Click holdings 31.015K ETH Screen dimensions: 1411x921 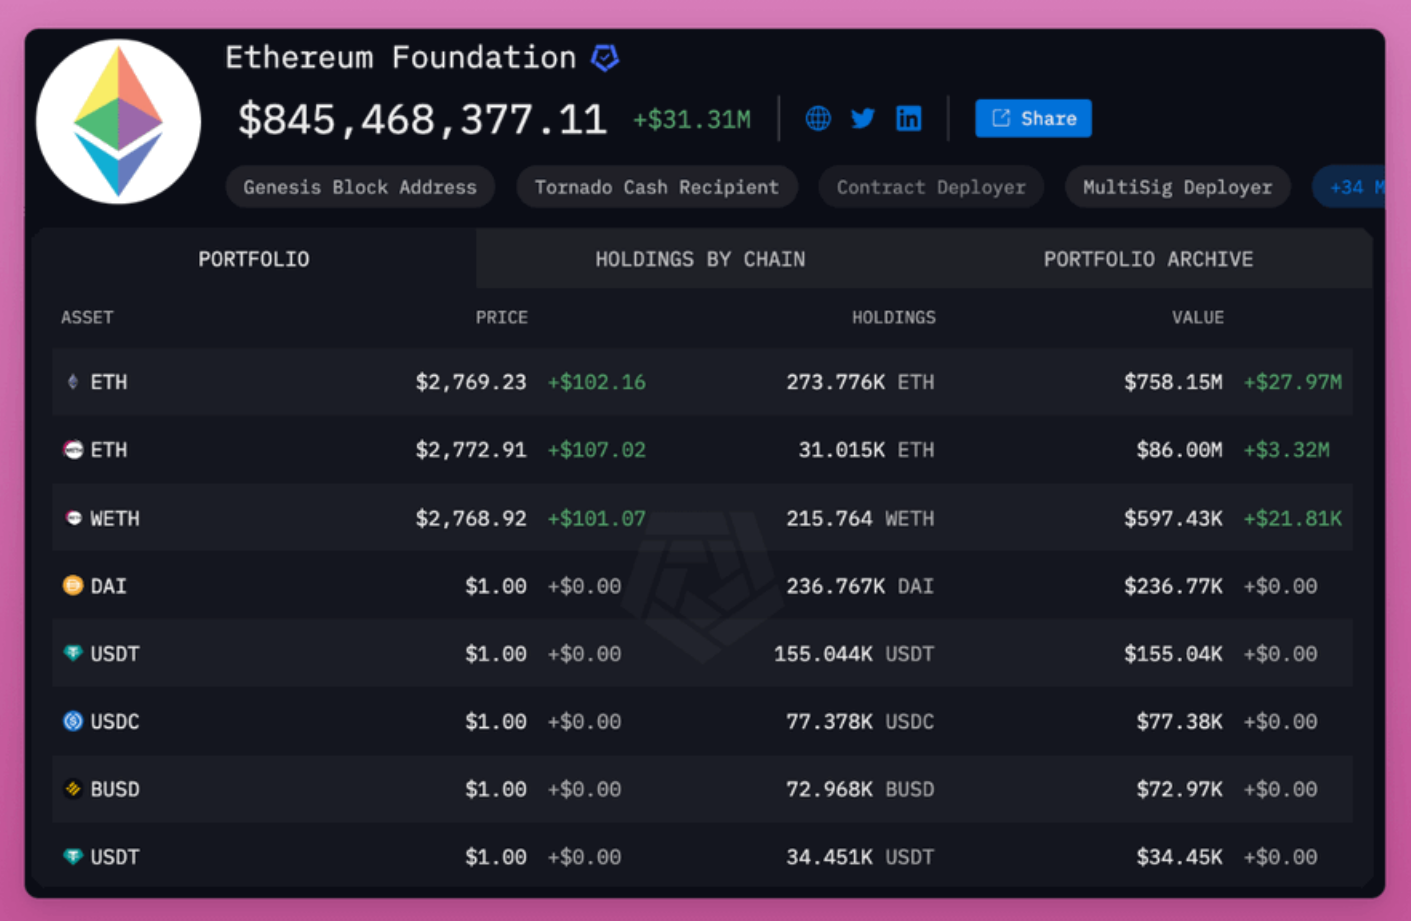866,450
